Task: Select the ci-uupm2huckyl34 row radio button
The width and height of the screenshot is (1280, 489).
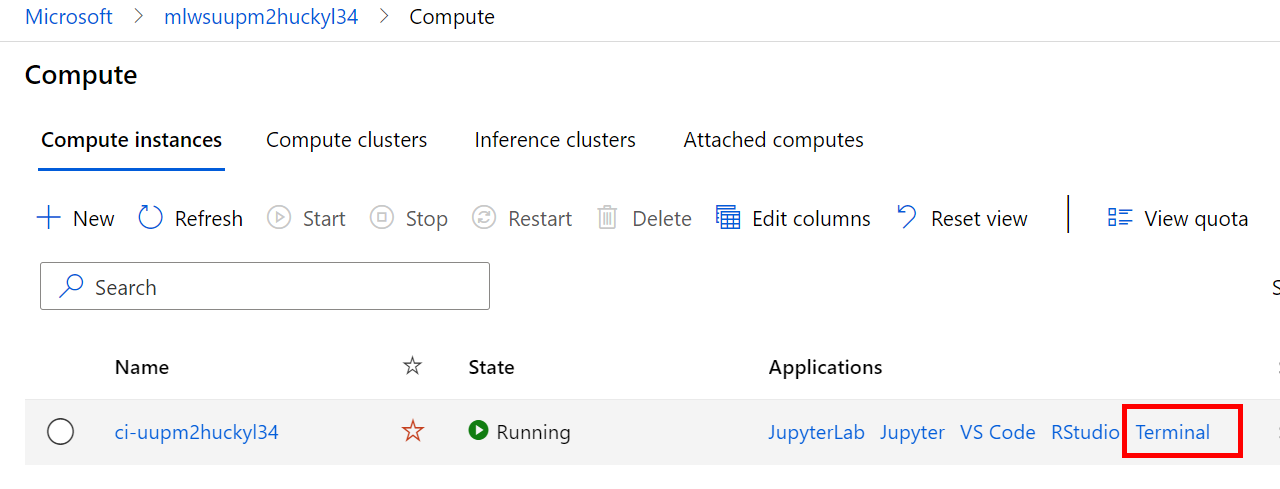Action: tap(61, 432)
